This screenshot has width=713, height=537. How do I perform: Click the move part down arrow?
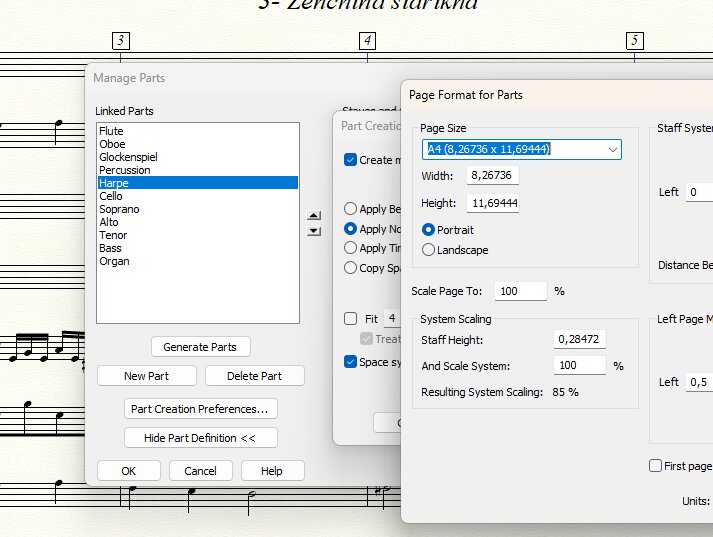tap(314, 231)
